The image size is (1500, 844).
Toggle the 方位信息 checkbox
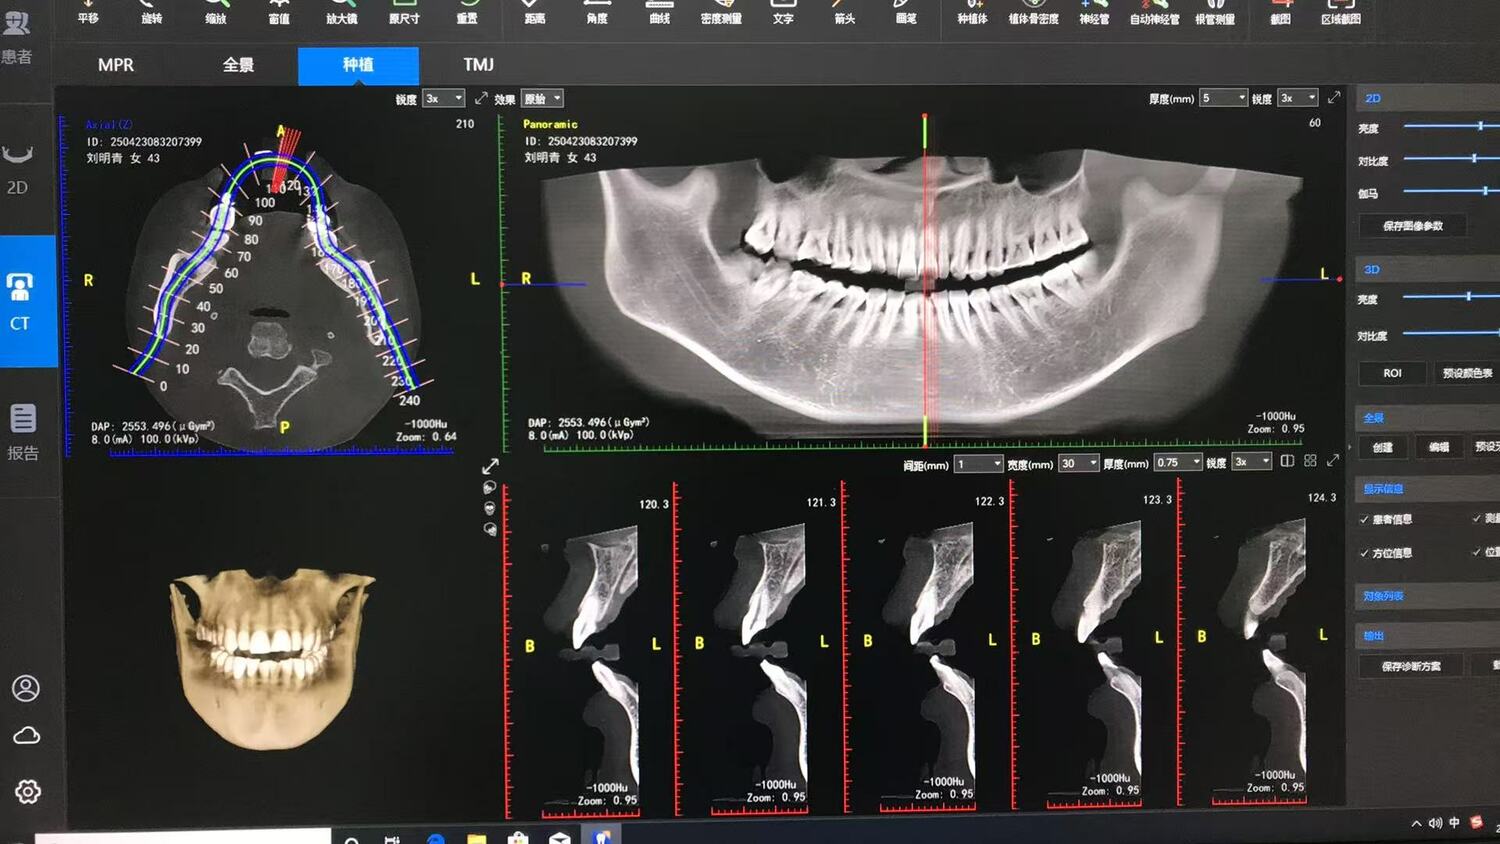(x=1364, y=553)
